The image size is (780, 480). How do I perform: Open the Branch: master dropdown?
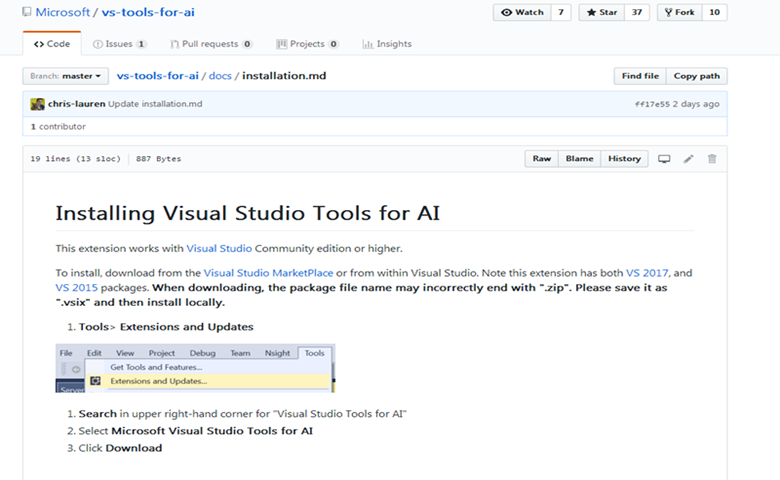pyautogui.click(x=65, y=76)
